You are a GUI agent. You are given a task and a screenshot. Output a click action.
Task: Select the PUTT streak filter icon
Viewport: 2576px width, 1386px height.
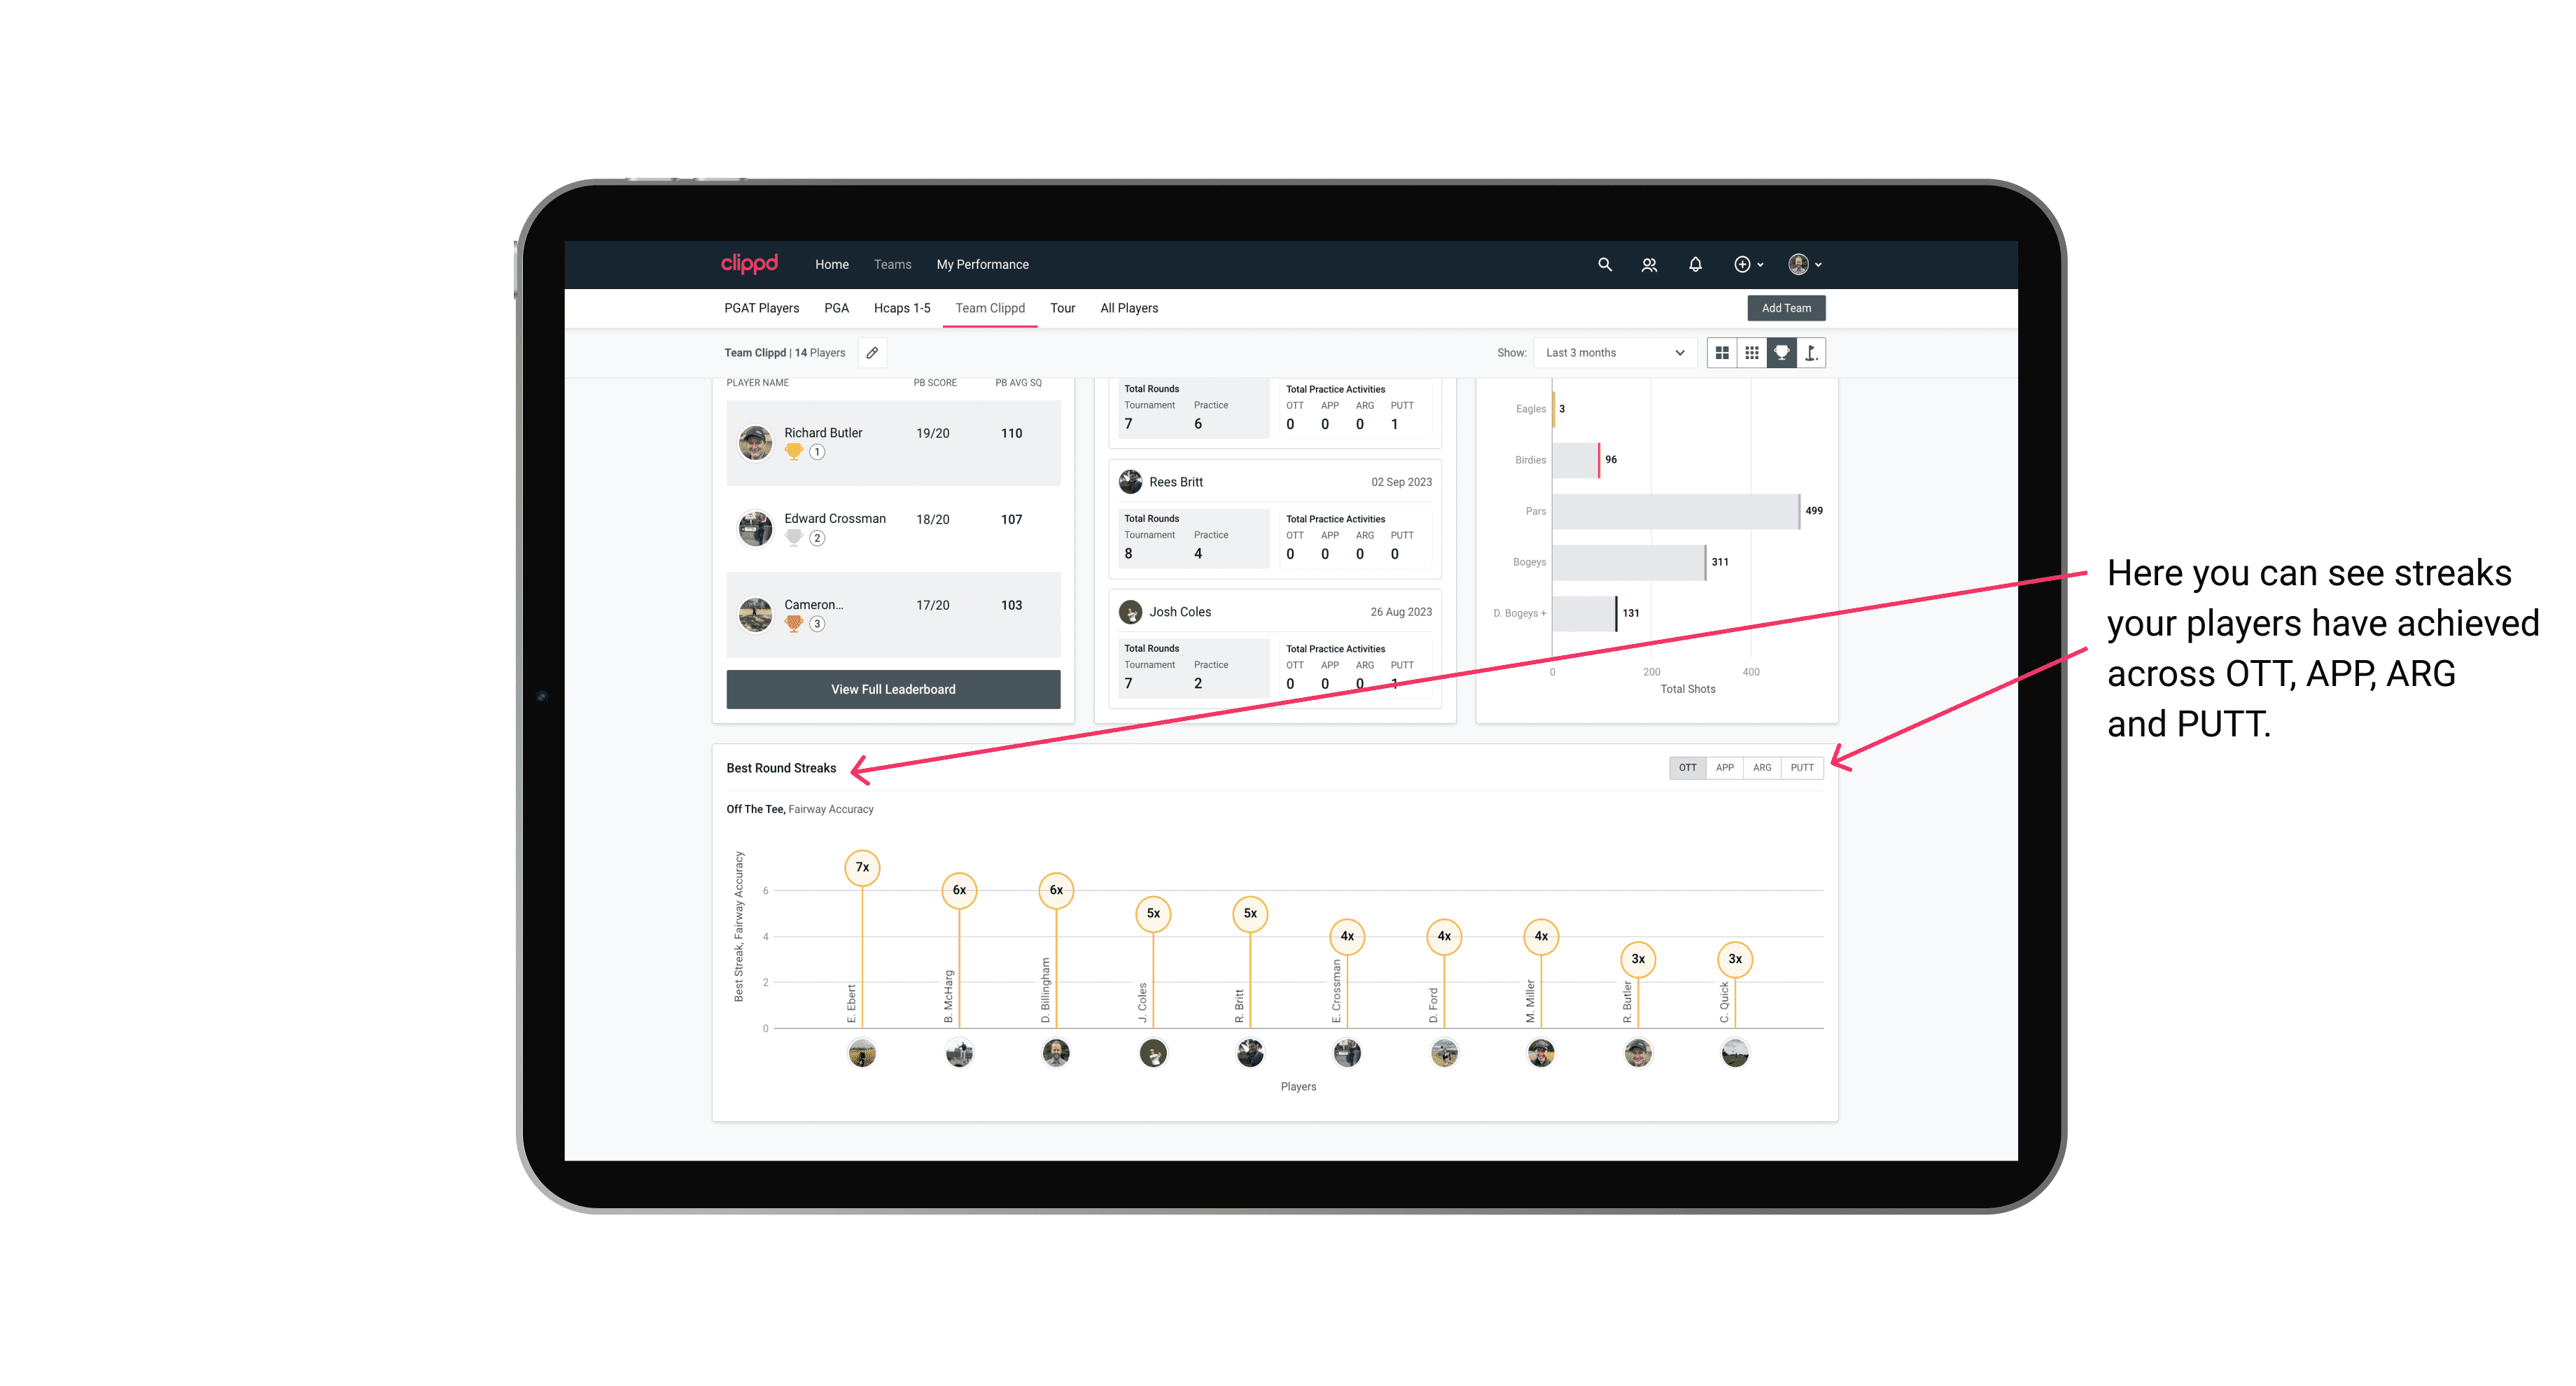[1803, 768]
